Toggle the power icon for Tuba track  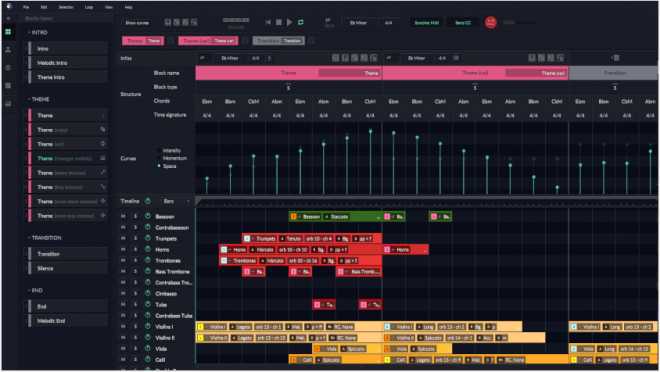pyautogui.click(x=148, y=304)
